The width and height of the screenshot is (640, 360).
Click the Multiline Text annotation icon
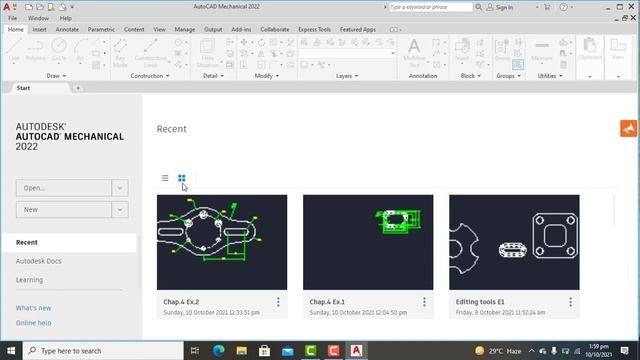(x=414, y=53)
